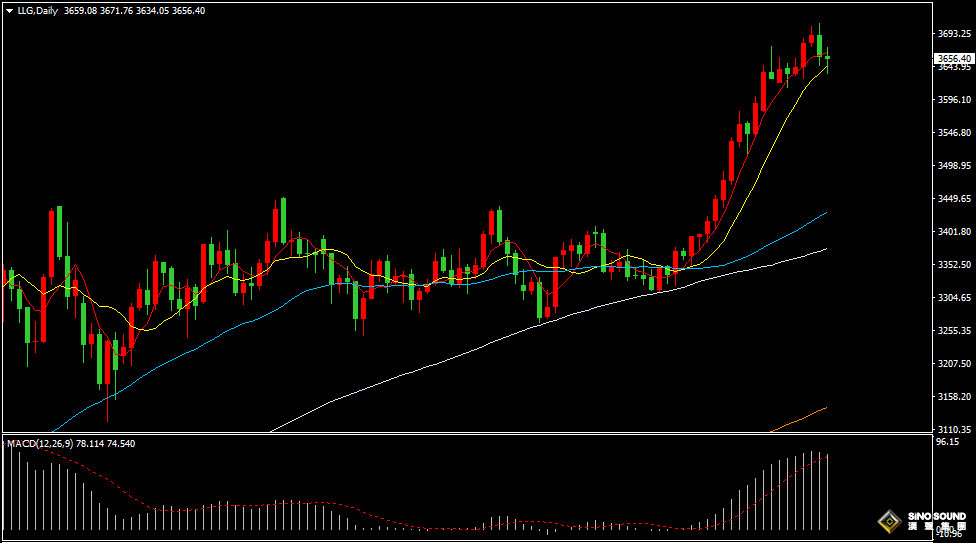
Task: Open the LLG,Daily chart dropdown triangle
Action: point(9,11)
